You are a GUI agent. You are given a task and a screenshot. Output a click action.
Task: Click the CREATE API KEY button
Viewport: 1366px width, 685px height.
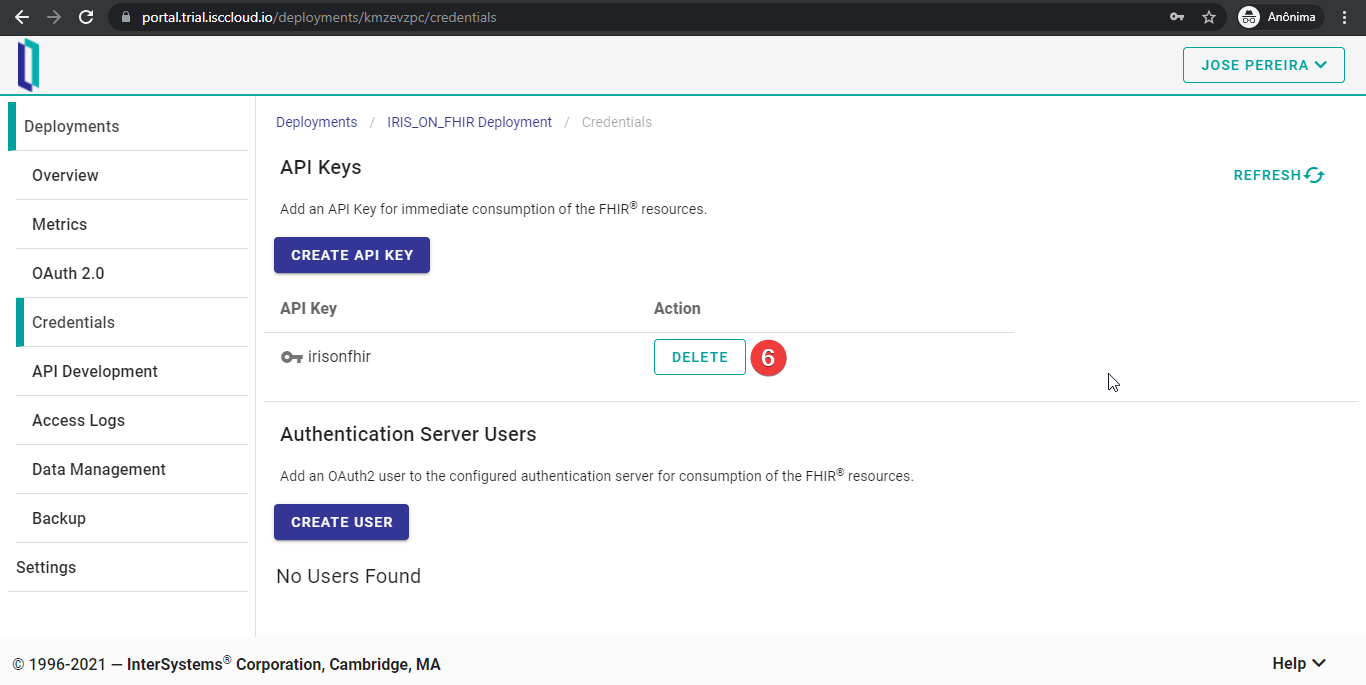(x=352, y=255)
